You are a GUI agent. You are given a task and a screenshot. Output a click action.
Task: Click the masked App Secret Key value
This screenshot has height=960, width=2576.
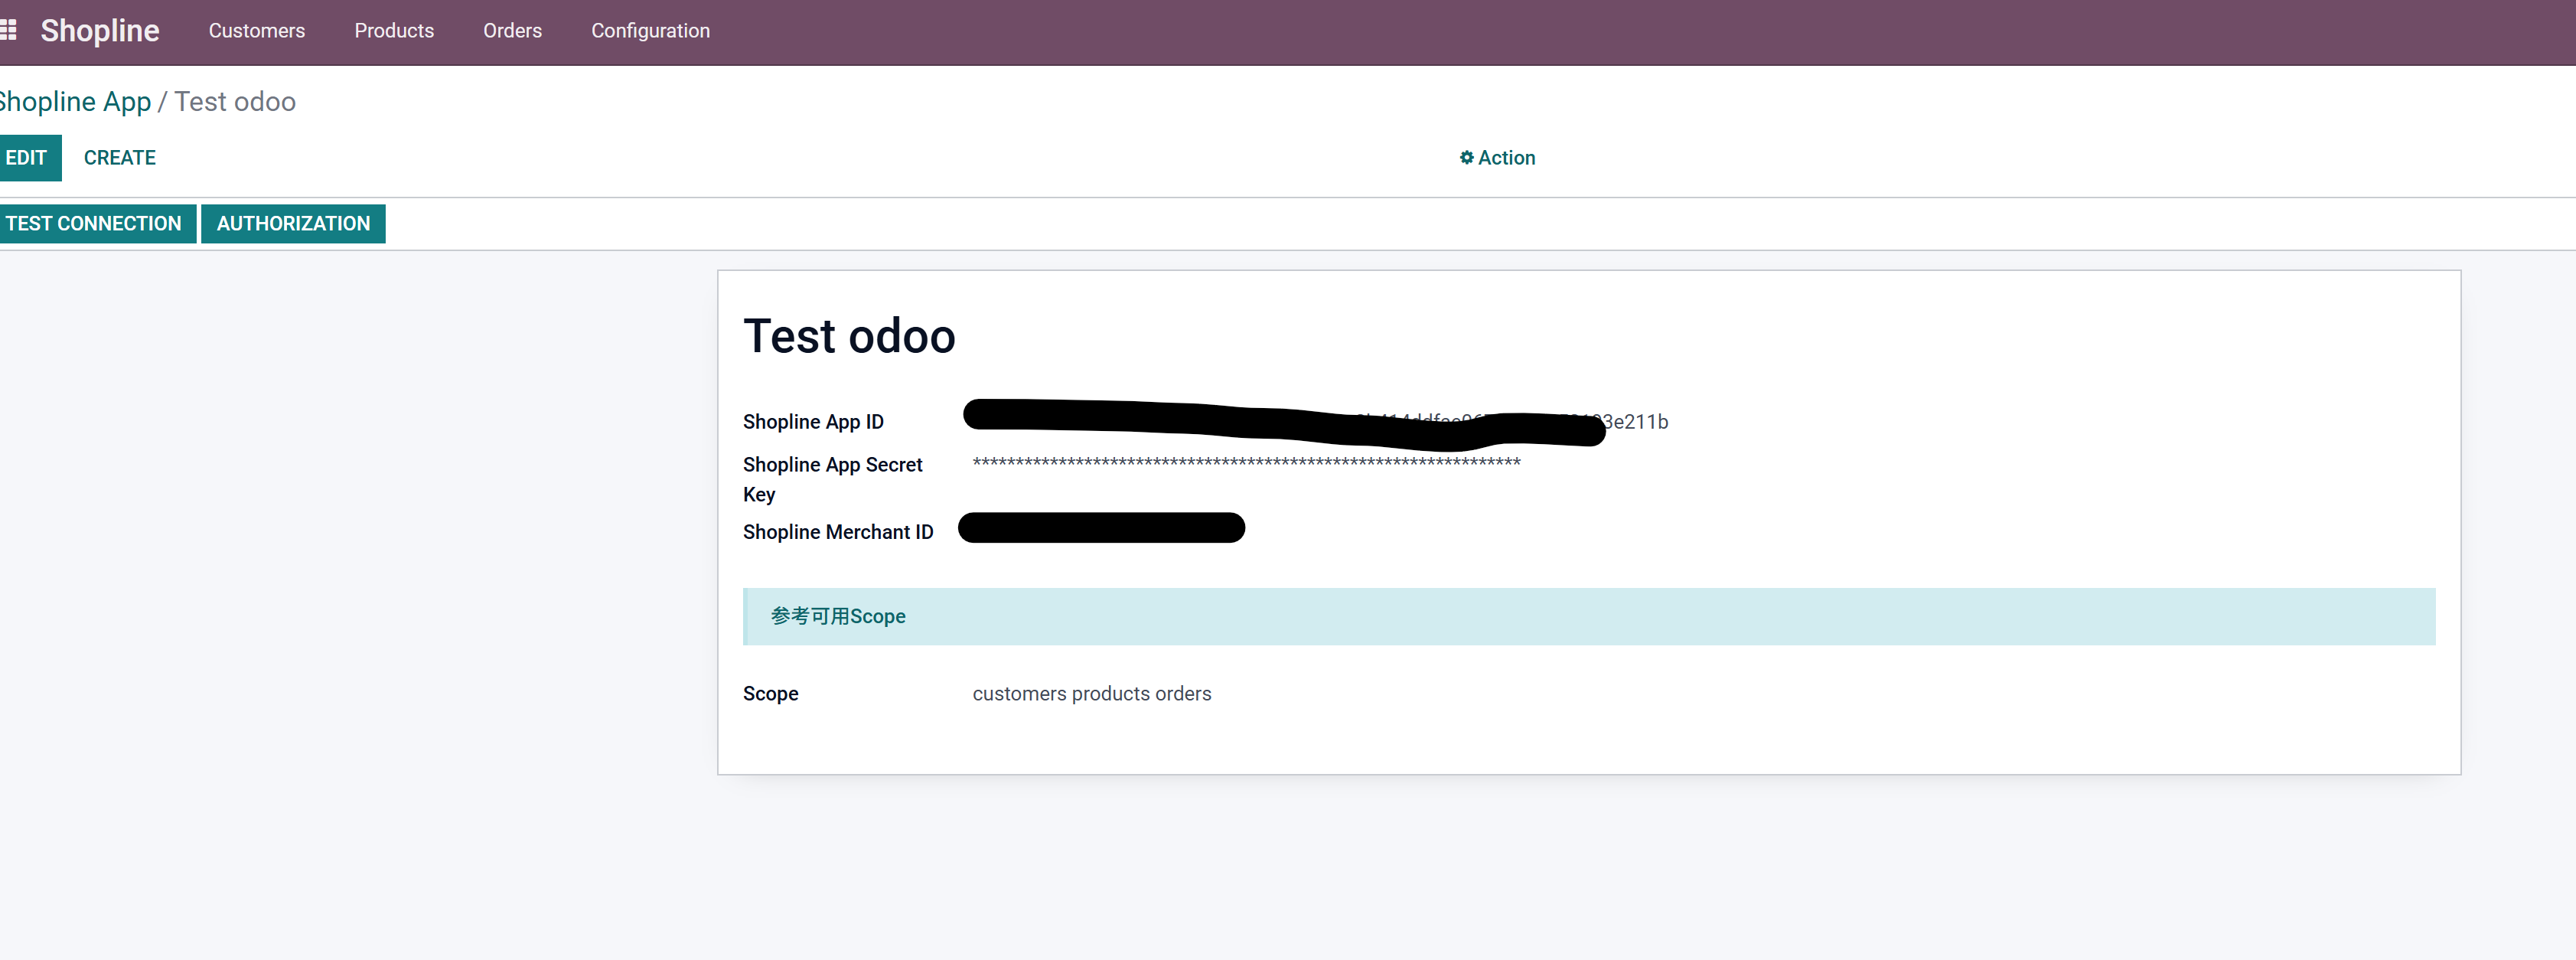(1245, 463)
